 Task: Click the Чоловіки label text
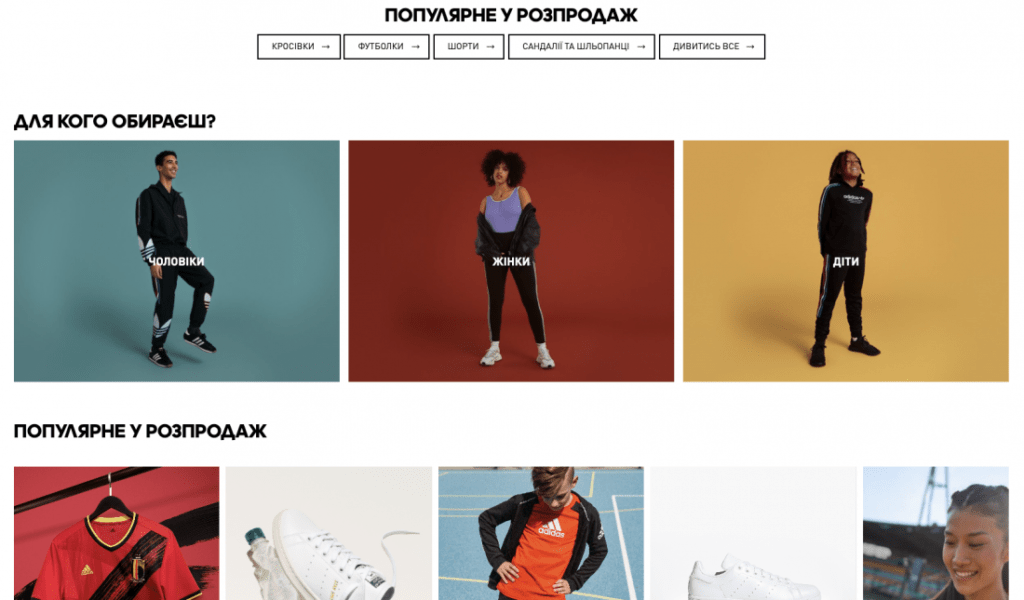[x=176, y=261]
